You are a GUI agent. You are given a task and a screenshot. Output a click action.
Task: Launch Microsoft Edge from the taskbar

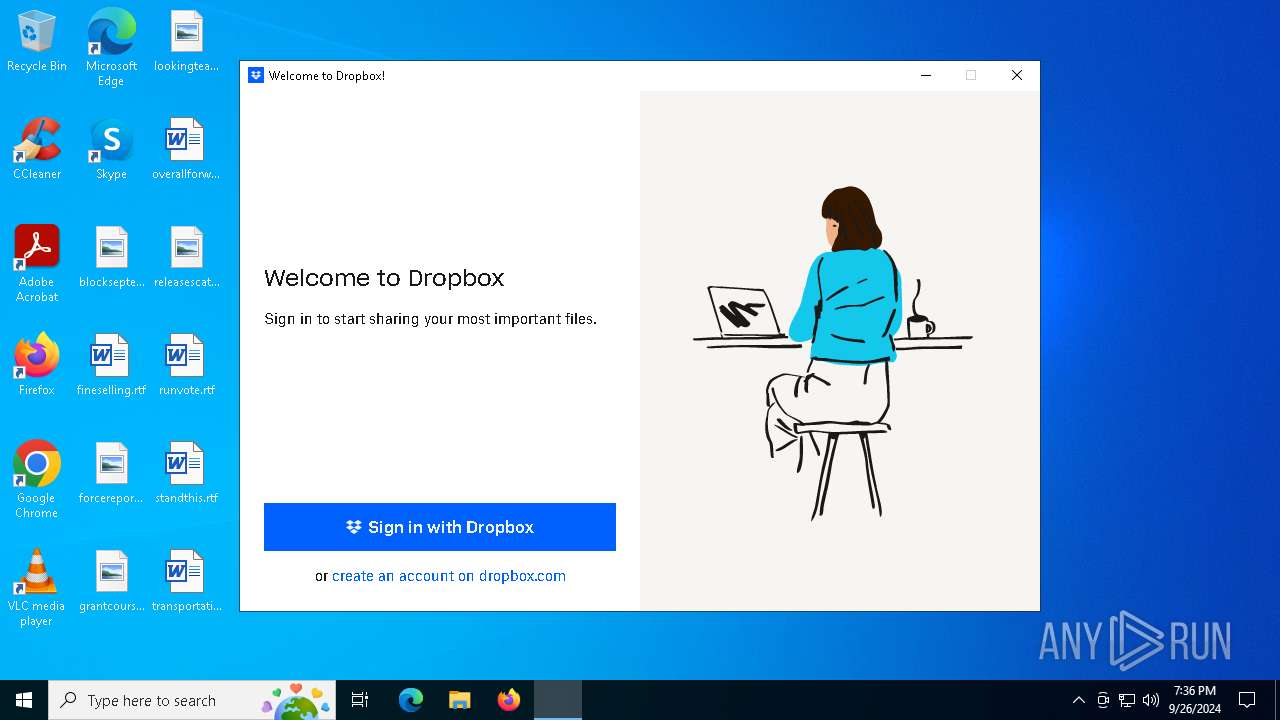pos(411,700)
